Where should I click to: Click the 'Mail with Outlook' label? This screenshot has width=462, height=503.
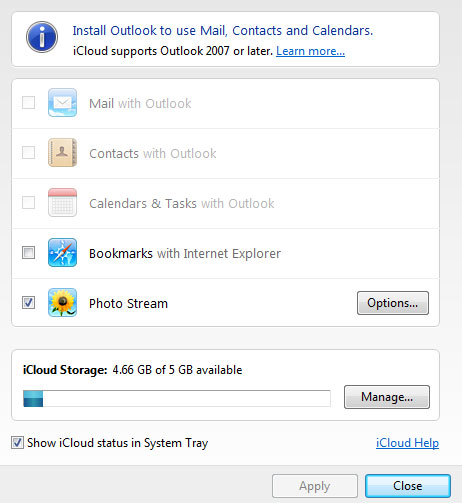coord(140,103)
